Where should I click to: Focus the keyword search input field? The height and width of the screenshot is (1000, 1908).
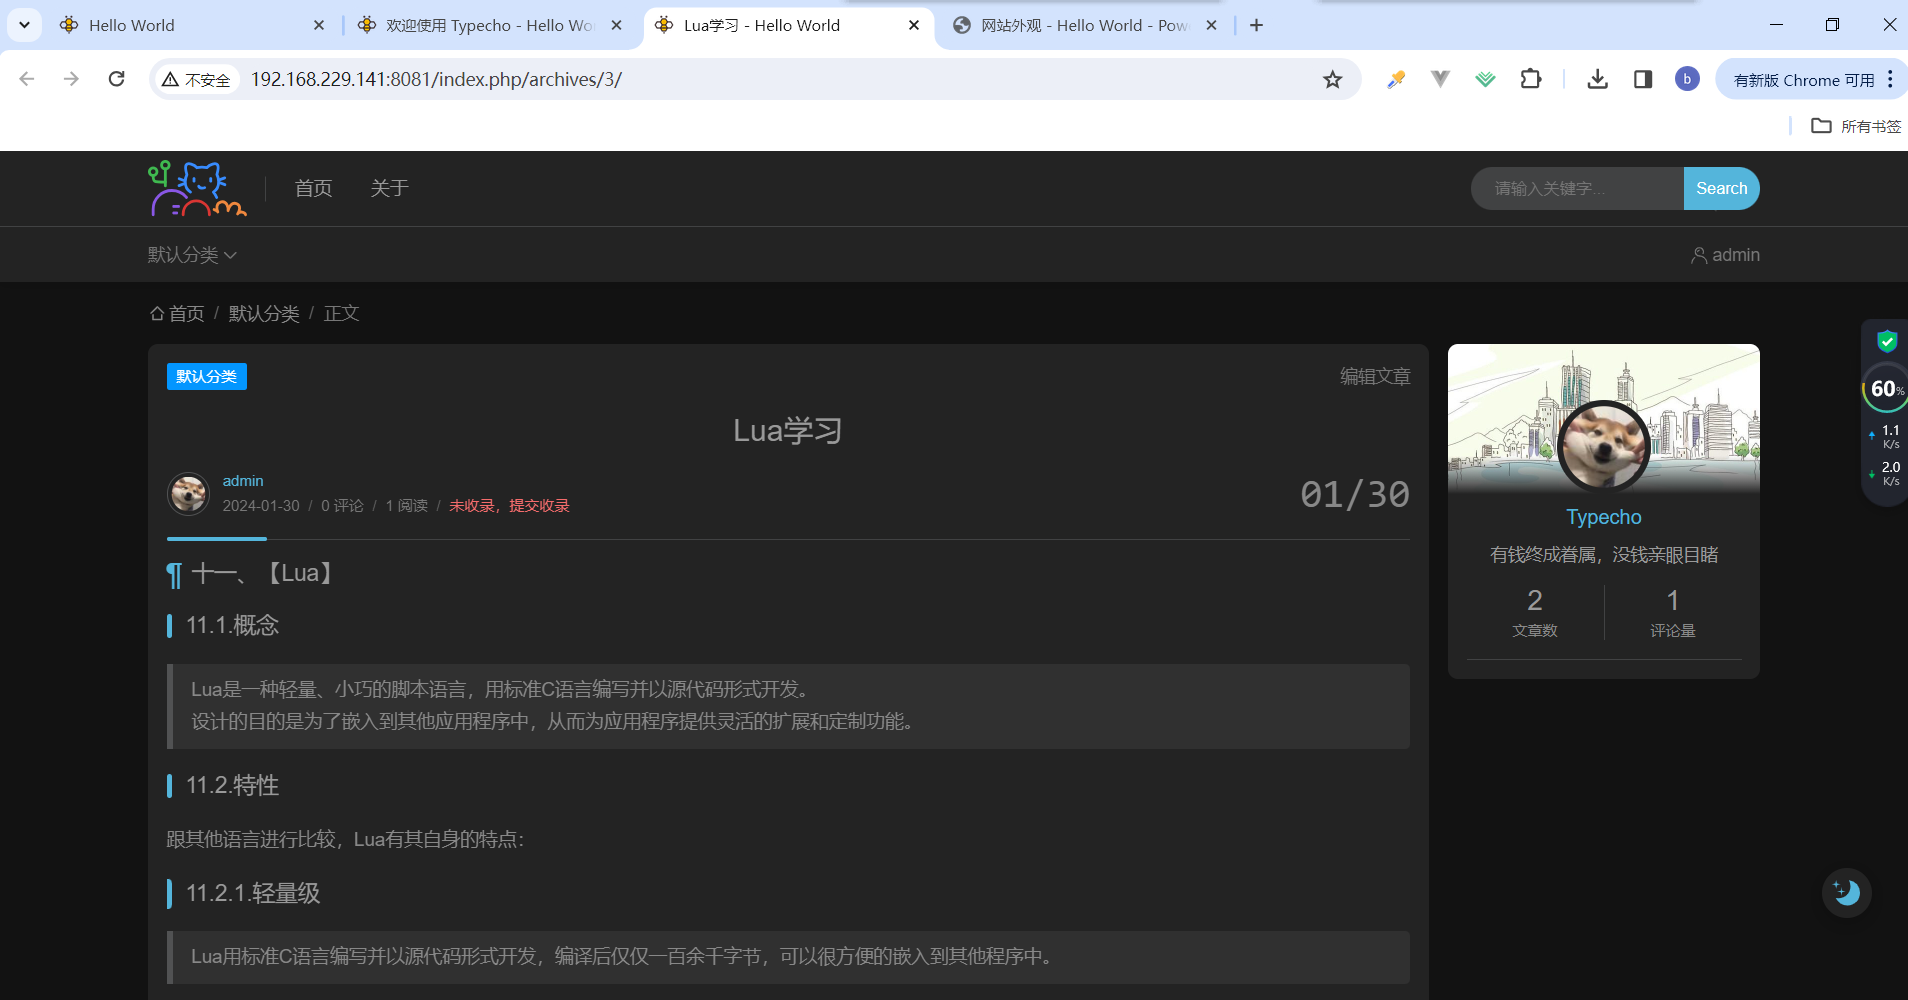point(1577,188)
